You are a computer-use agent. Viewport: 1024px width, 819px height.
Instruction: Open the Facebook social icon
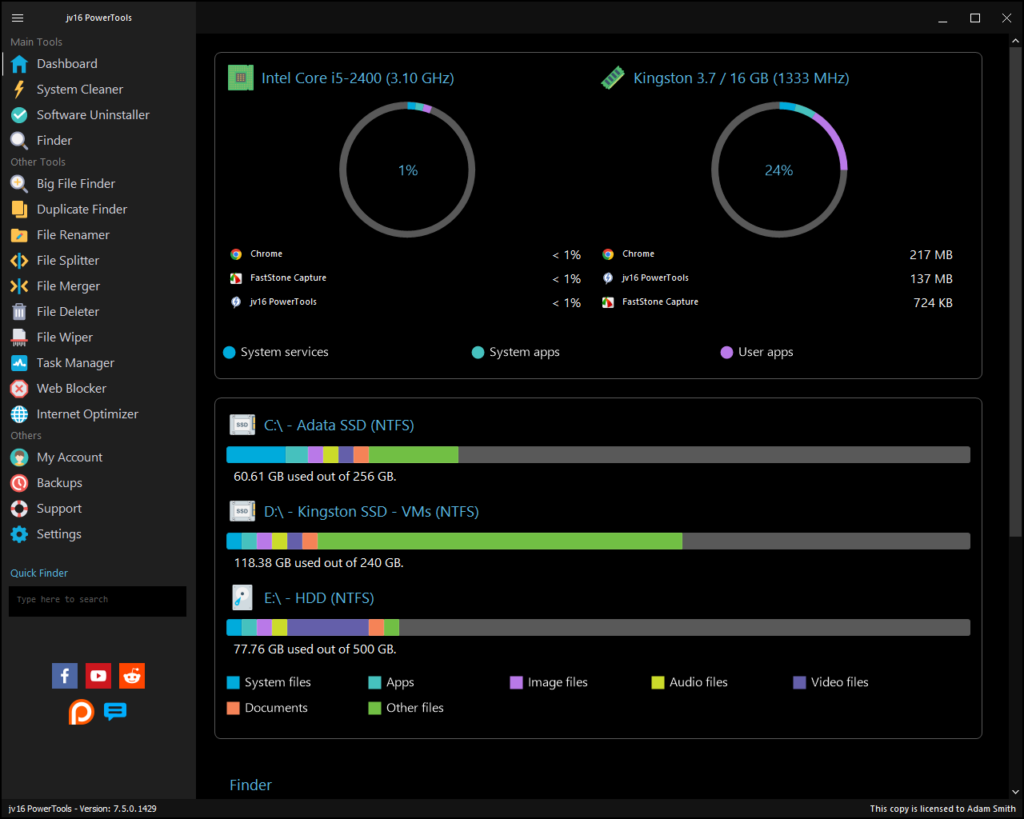coord(65,676)
